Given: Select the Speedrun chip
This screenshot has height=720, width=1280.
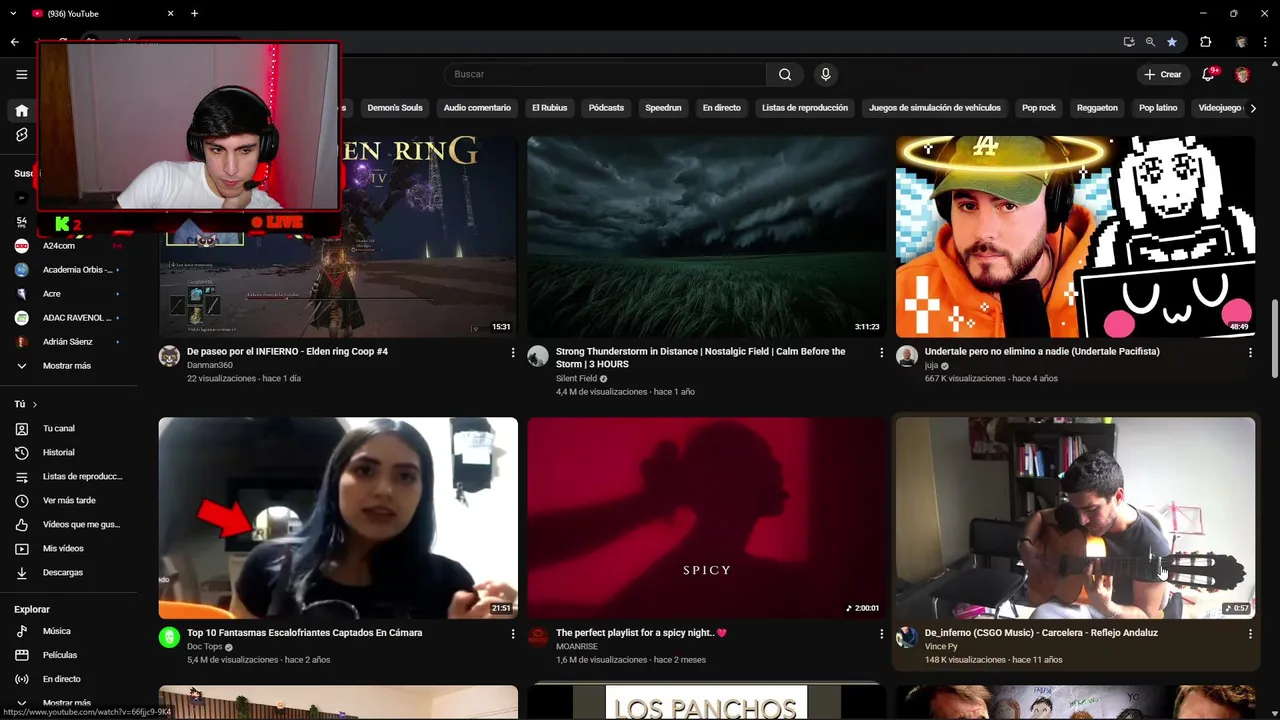Looking at the screenshot, I should pyautogui.click(x=663, y=108).
